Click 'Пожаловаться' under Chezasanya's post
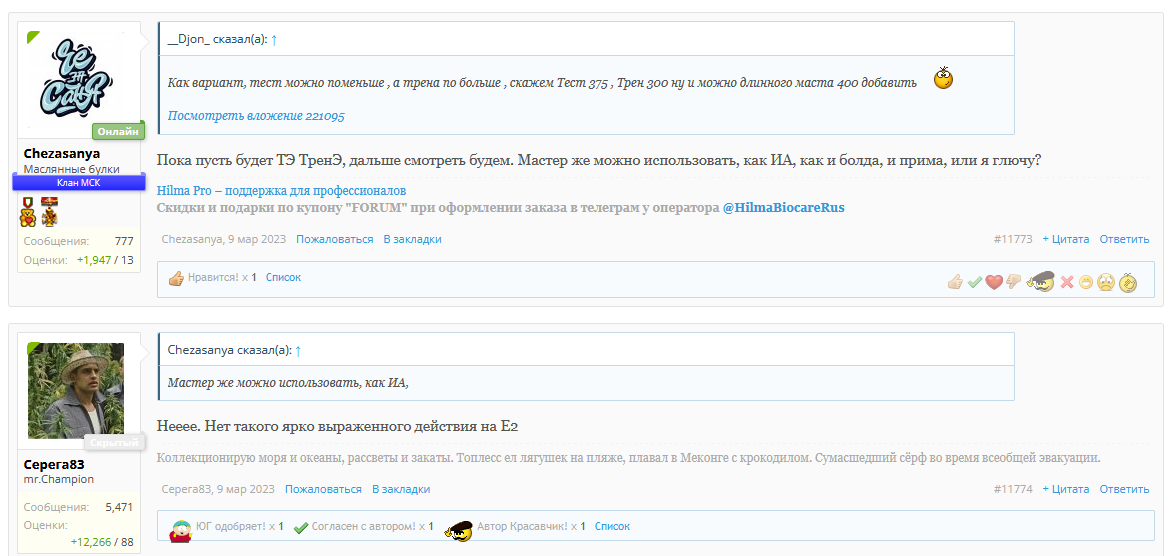The image size is (1173, 556). [x=334, y=239]
